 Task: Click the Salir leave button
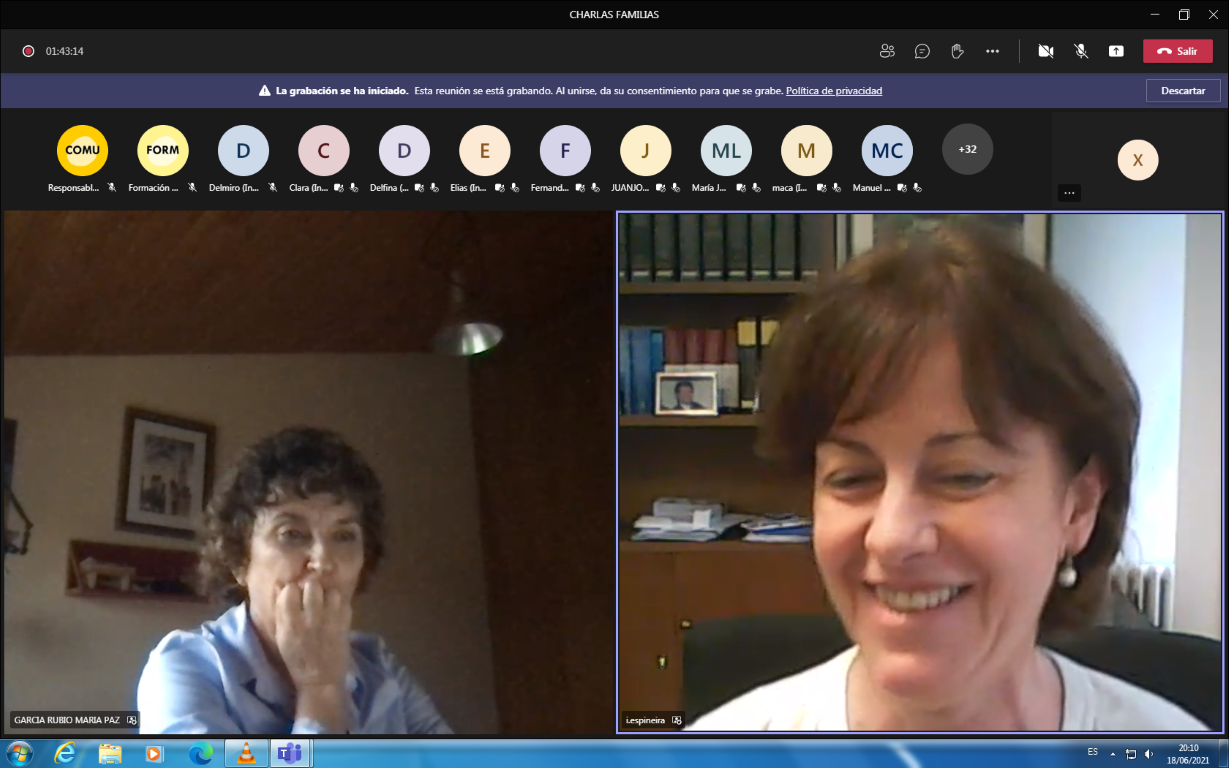(1177, 51)
